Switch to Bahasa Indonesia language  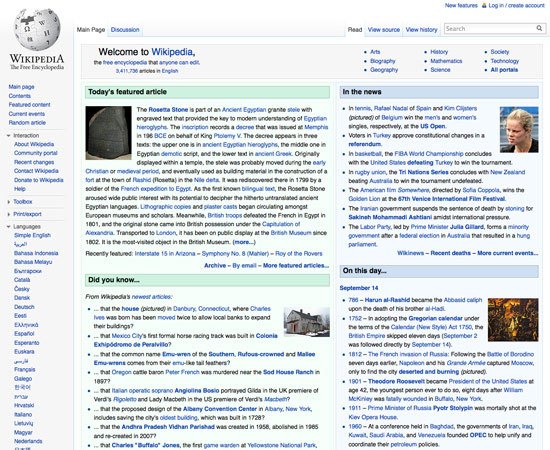click(x=36, y=253)
